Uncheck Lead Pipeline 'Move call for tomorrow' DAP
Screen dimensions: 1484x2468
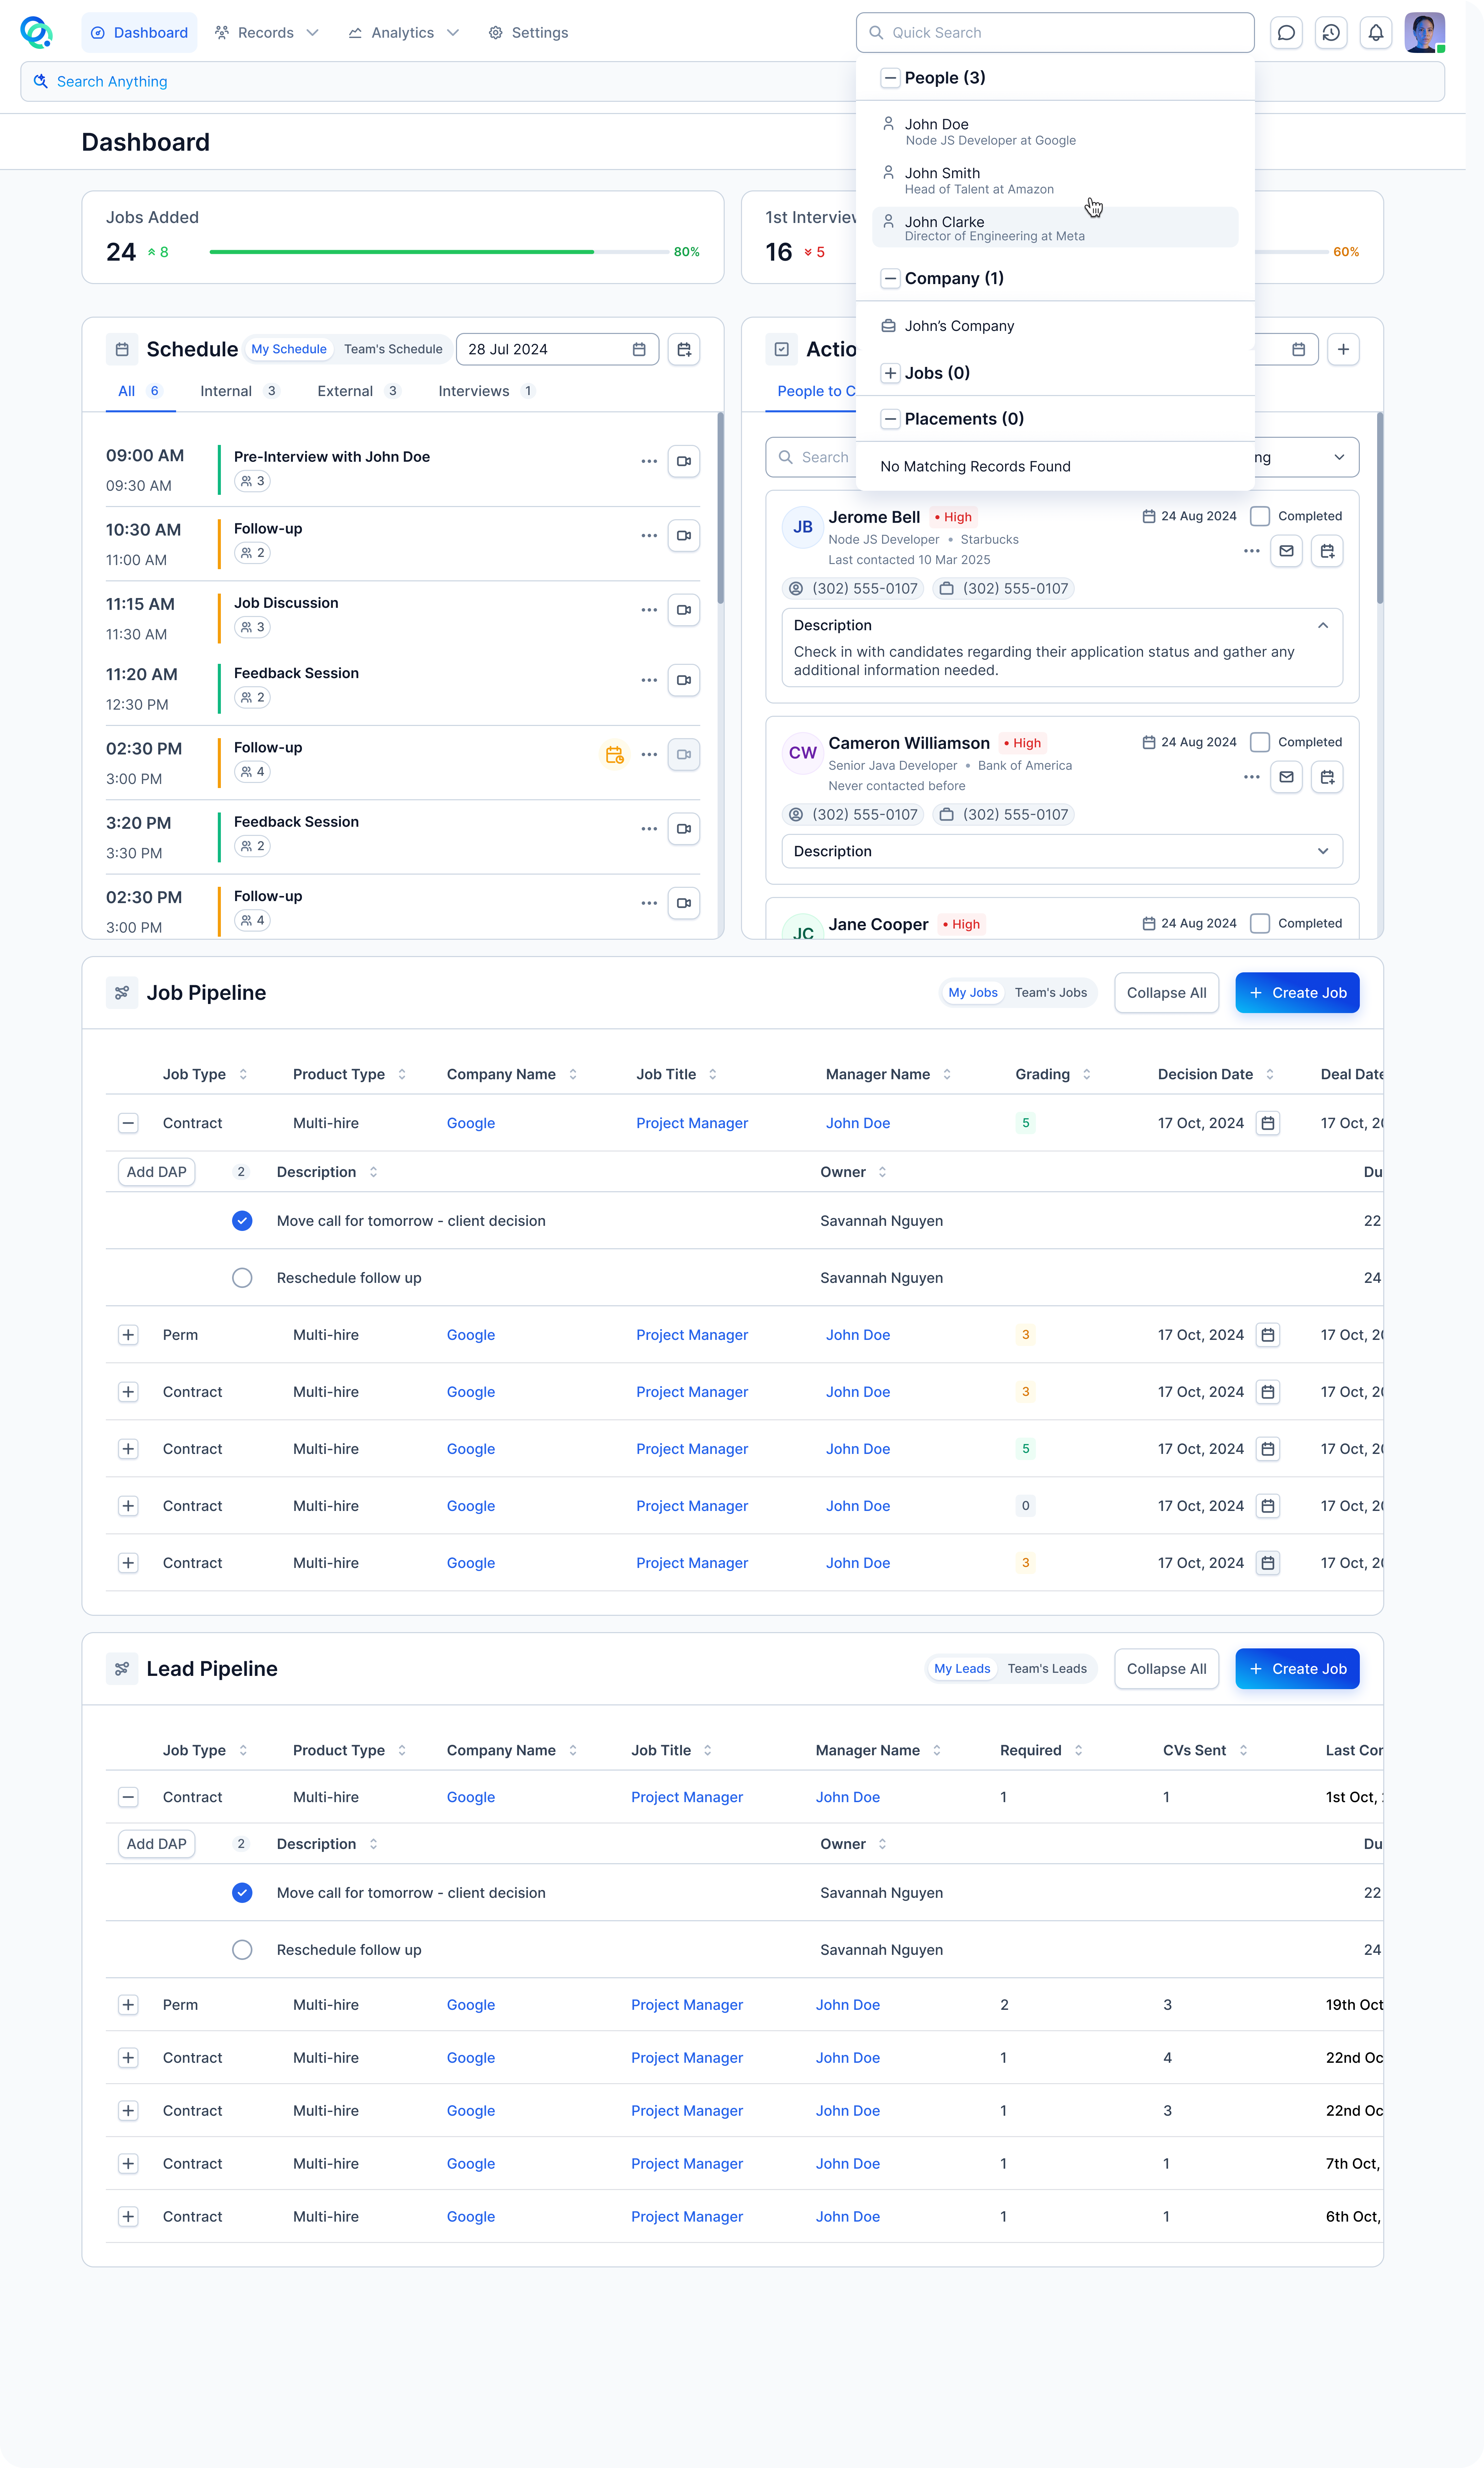[x=242, y=1893]
